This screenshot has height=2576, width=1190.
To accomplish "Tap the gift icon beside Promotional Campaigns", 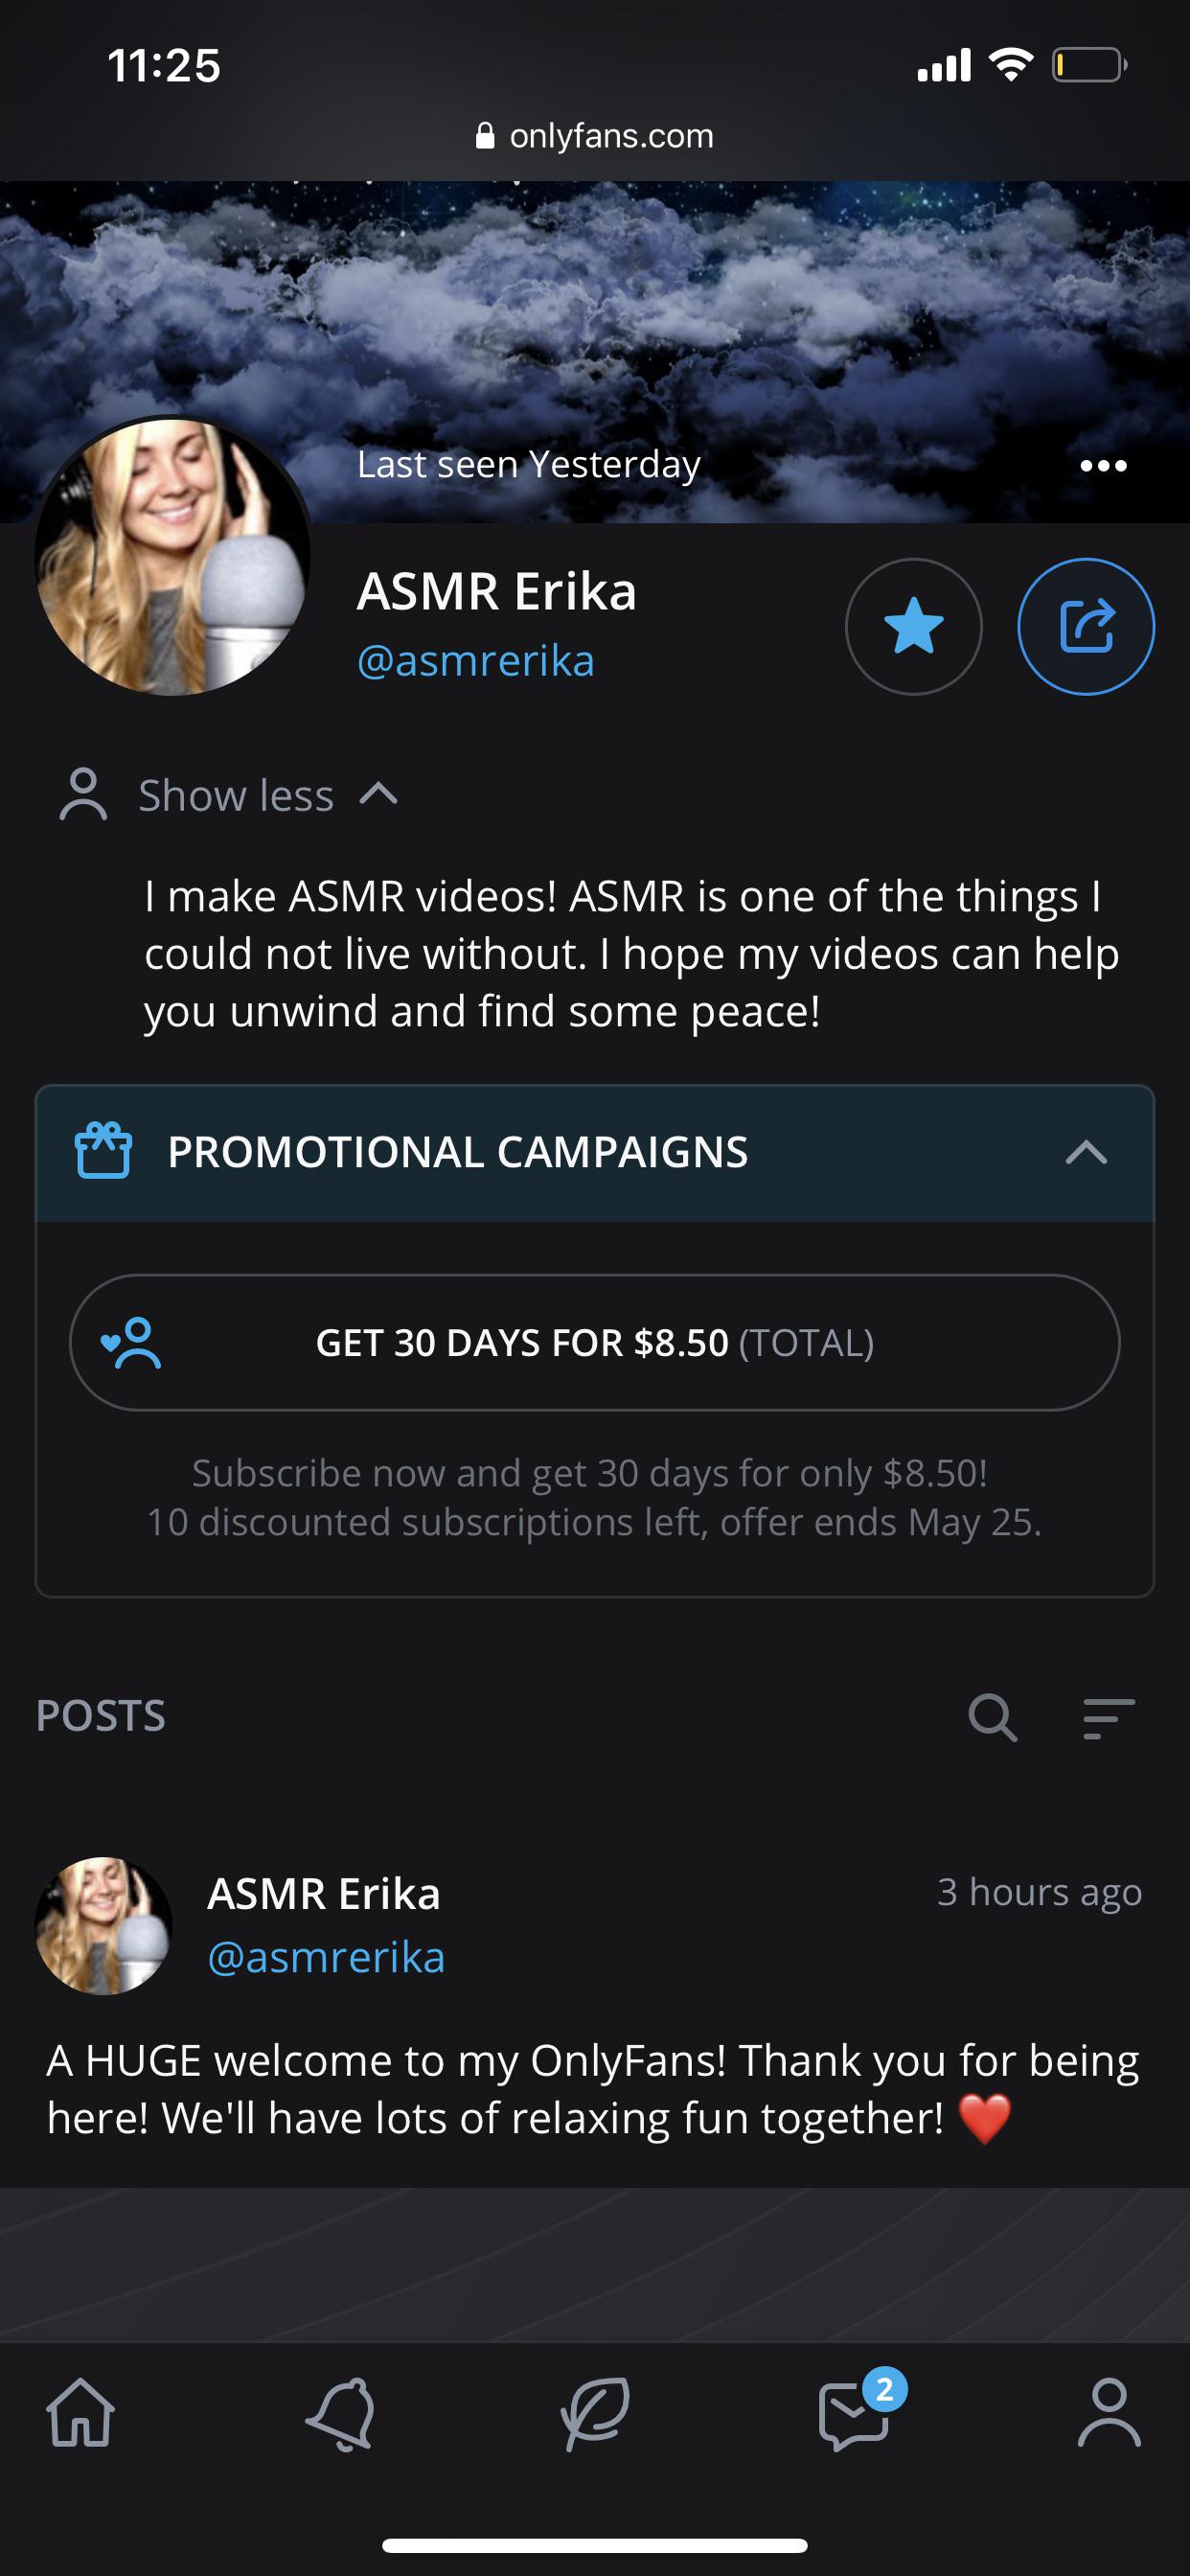I will [103, 1152].
